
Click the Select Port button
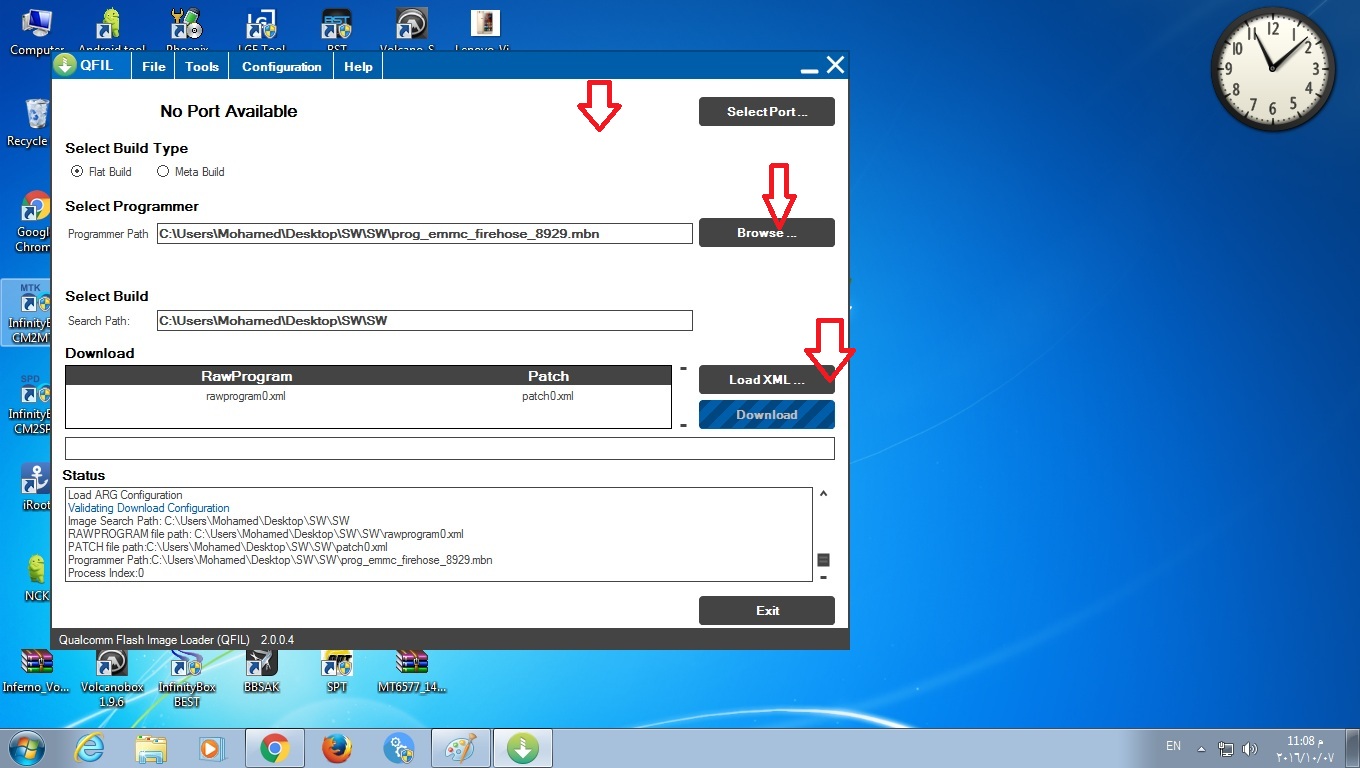coord(767,112)
